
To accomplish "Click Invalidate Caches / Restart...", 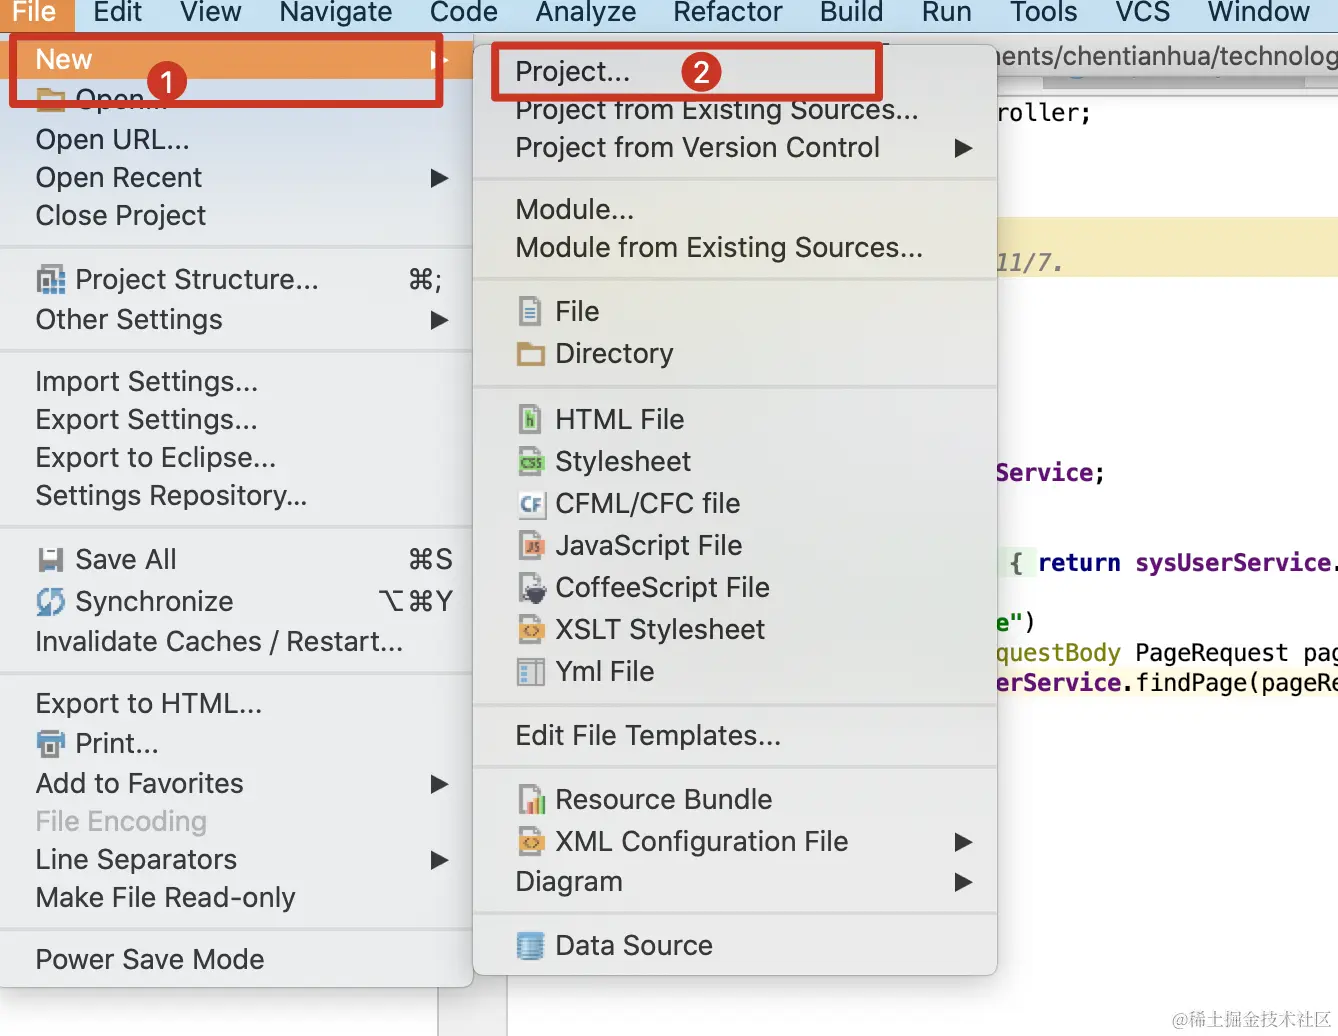I will [x=219, y=642].
